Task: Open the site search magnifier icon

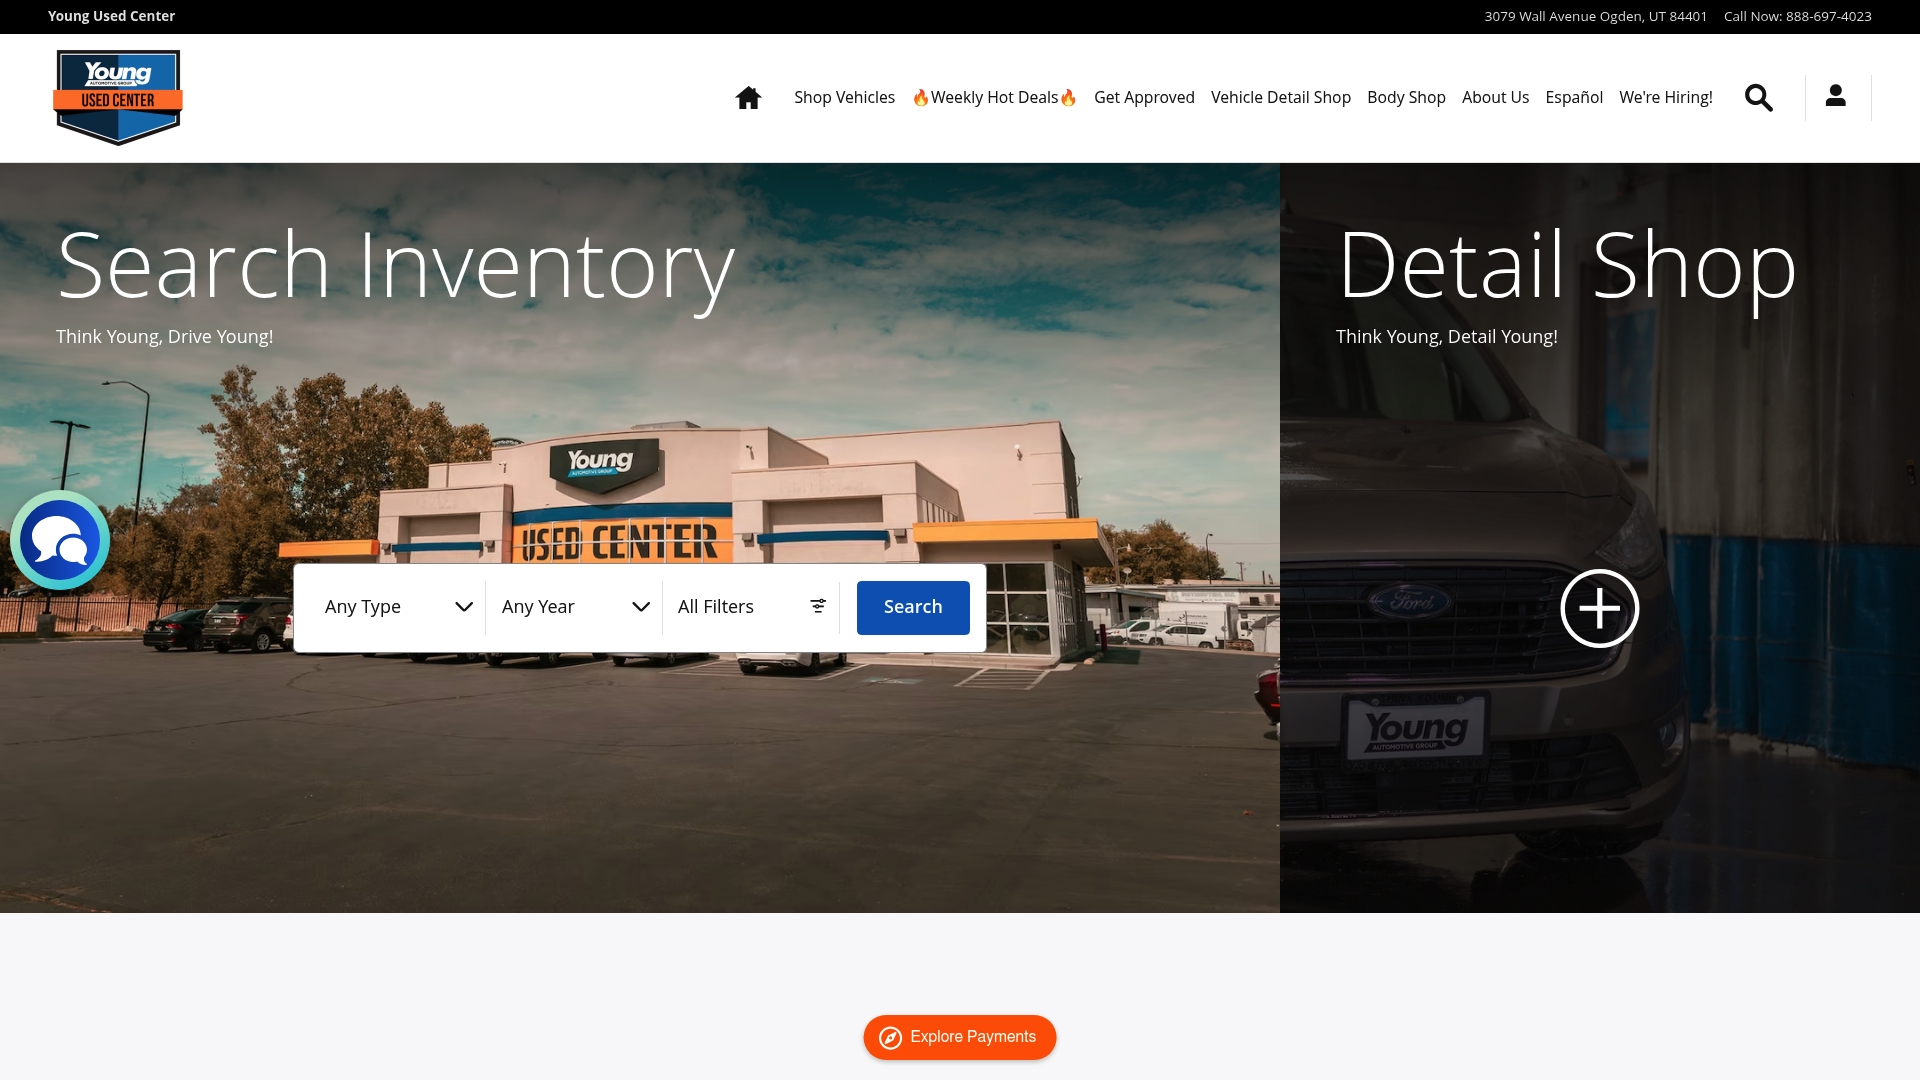Action: [1758, 97]
